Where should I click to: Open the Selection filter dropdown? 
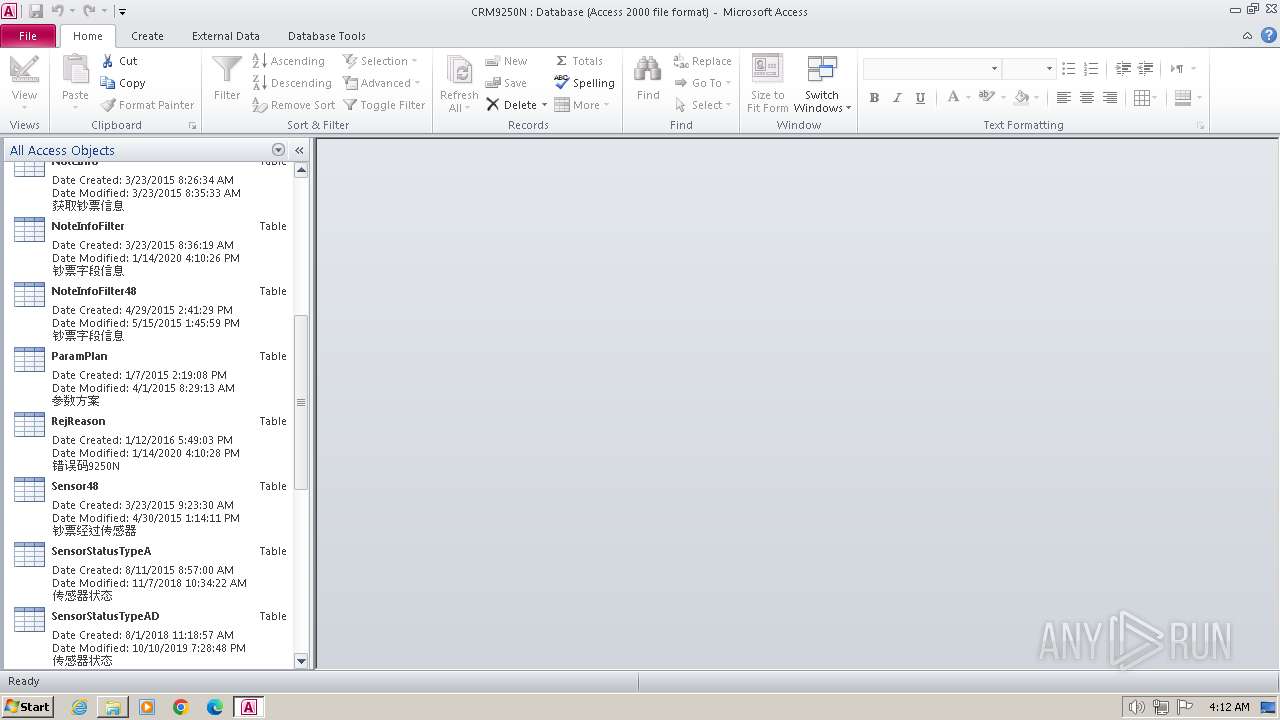[x=380, y=61]
